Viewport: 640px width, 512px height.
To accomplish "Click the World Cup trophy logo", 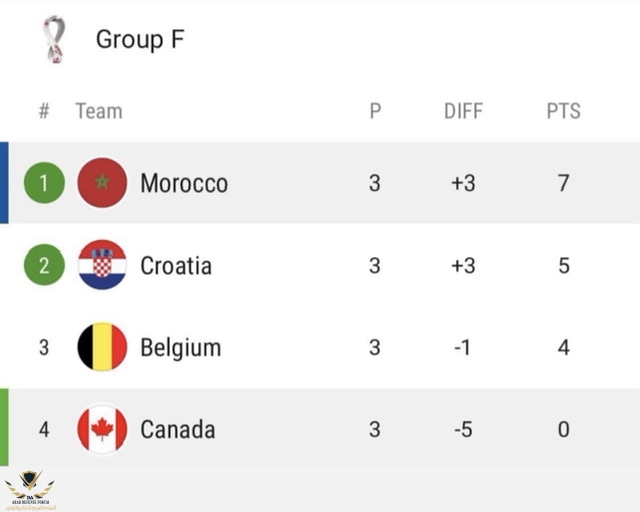I will tap(54, 39).
